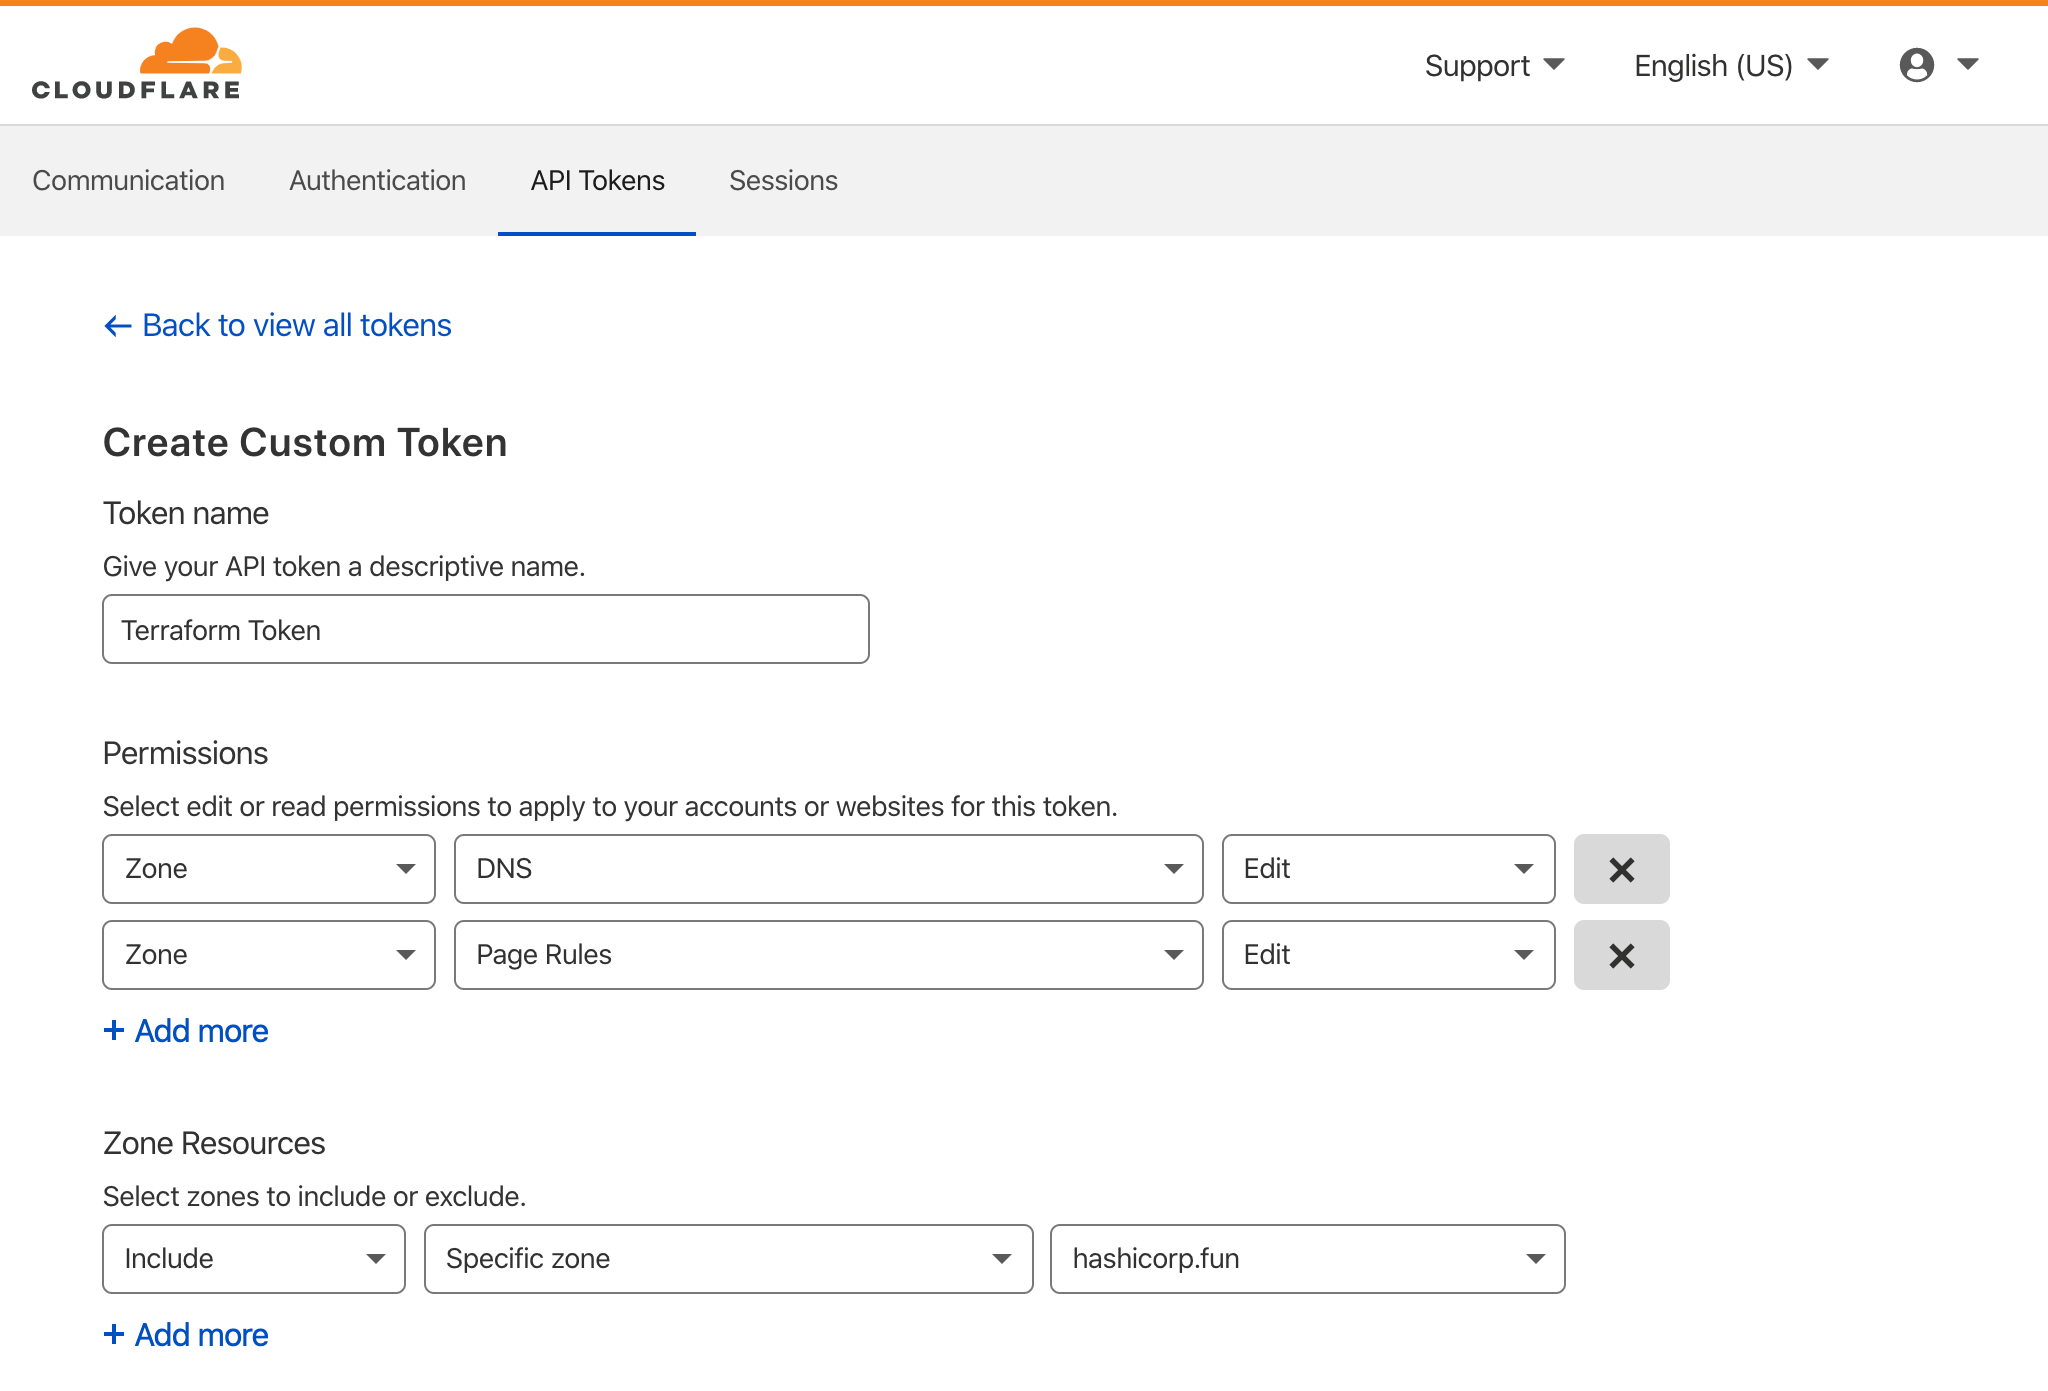This screenshot has width=2048, height=1391.
Task: Switch to the Authentication tab
Action: (377, 181)
